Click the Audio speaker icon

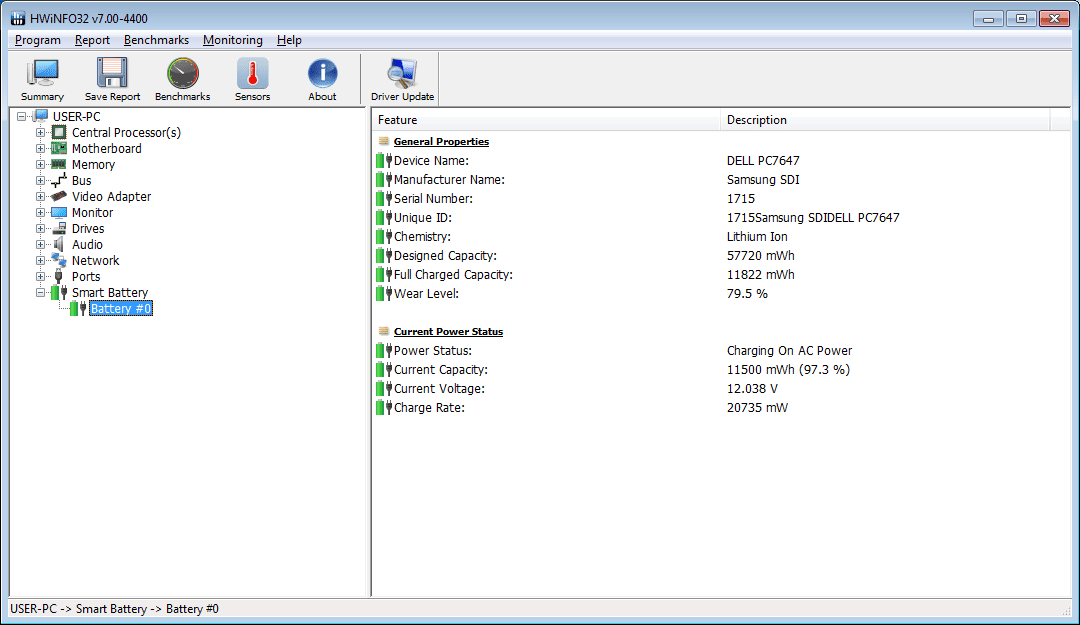[59, 245]
